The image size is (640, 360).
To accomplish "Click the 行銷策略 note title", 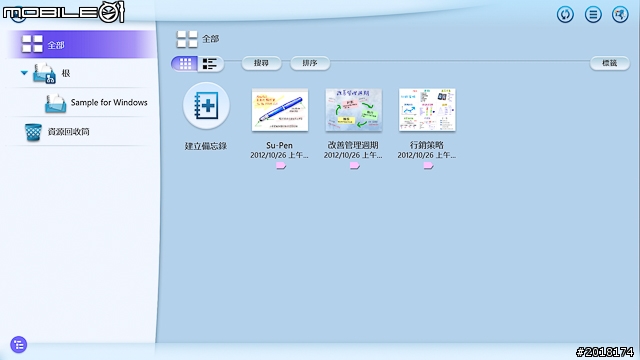I will point(427,145).
